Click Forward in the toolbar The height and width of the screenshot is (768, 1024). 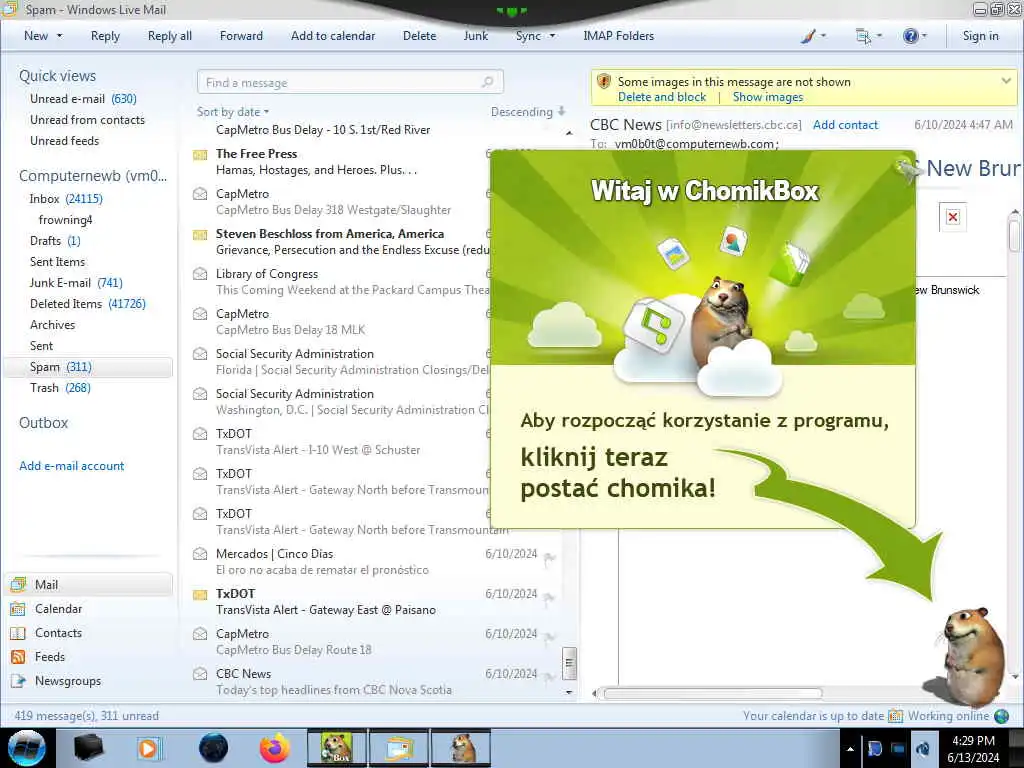click(x=241, y=36)
